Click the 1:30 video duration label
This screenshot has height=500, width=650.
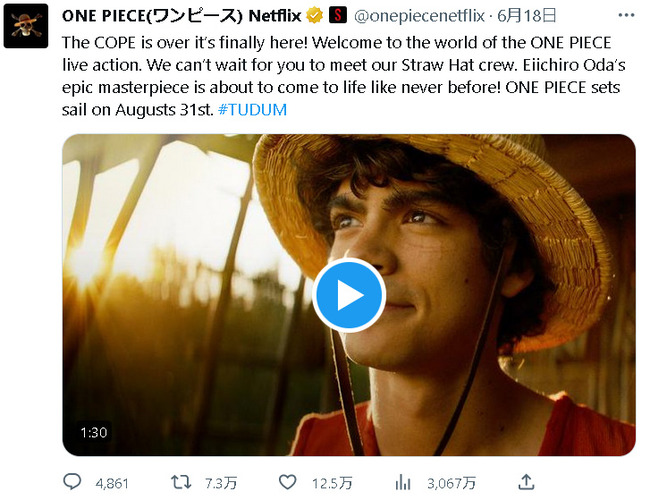[93, 433]
